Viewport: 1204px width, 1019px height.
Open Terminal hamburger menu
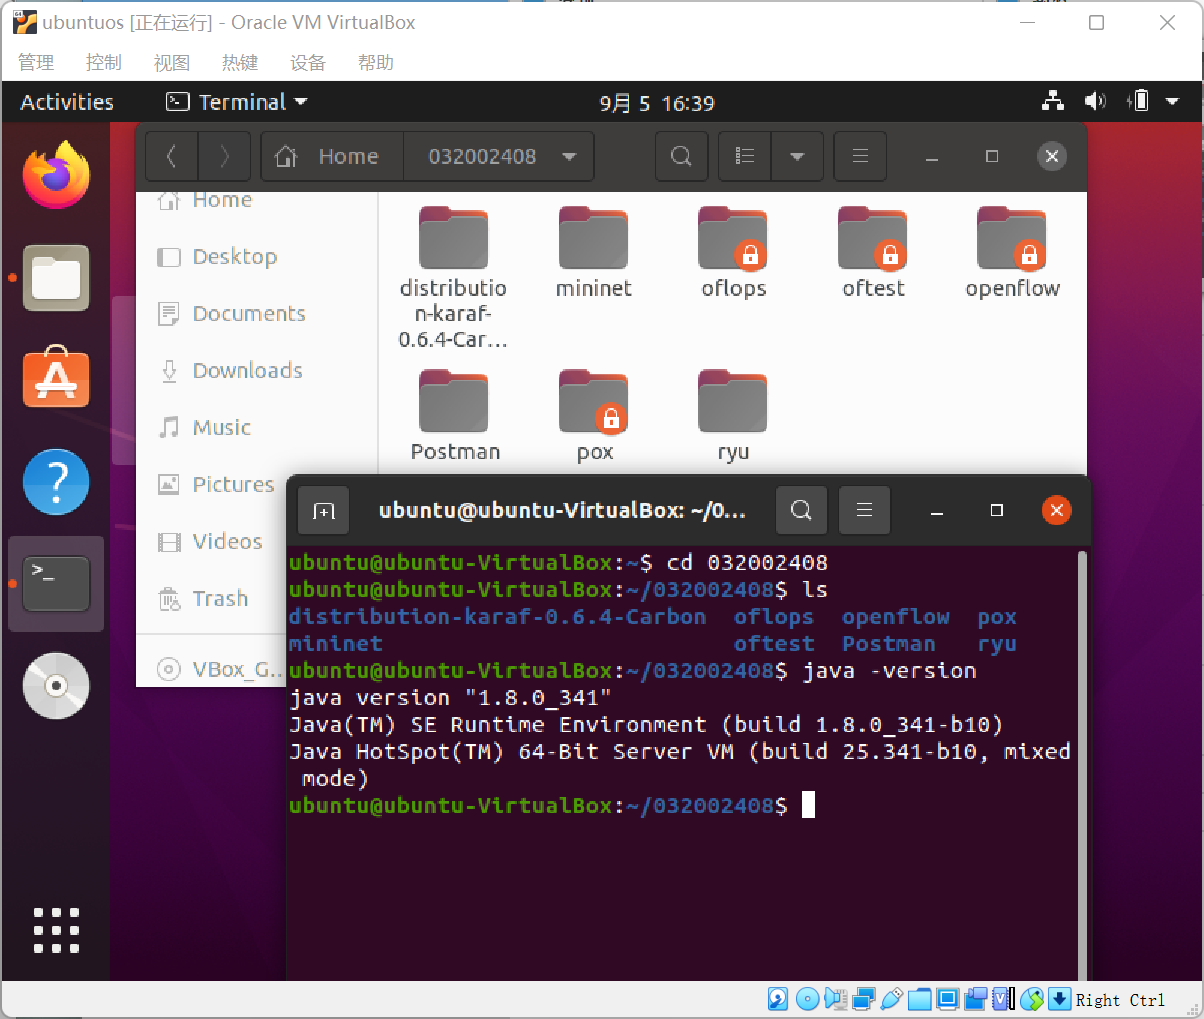[865, 510]
